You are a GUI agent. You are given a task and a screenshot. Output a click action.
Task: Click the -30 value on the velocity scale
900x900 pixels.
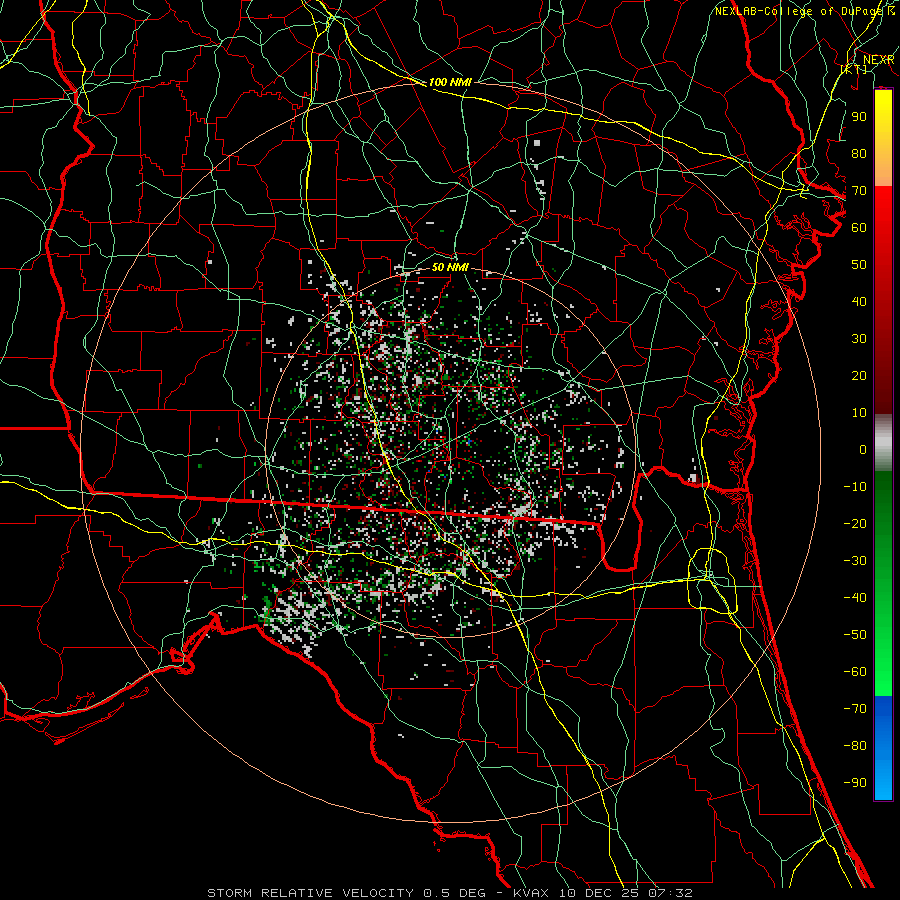(855, 561)
